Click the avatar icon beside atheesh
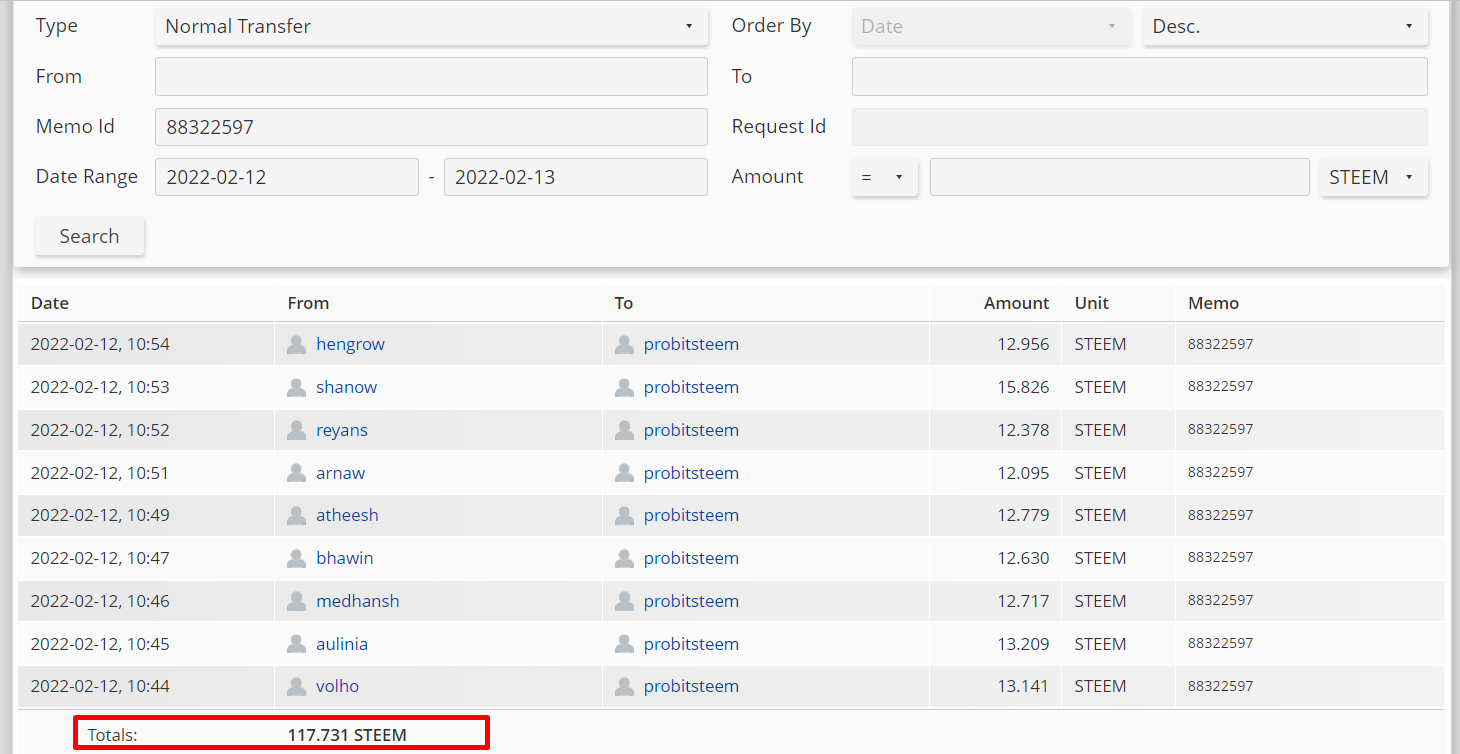This screenshot has height=754, width=1460. 296,515
